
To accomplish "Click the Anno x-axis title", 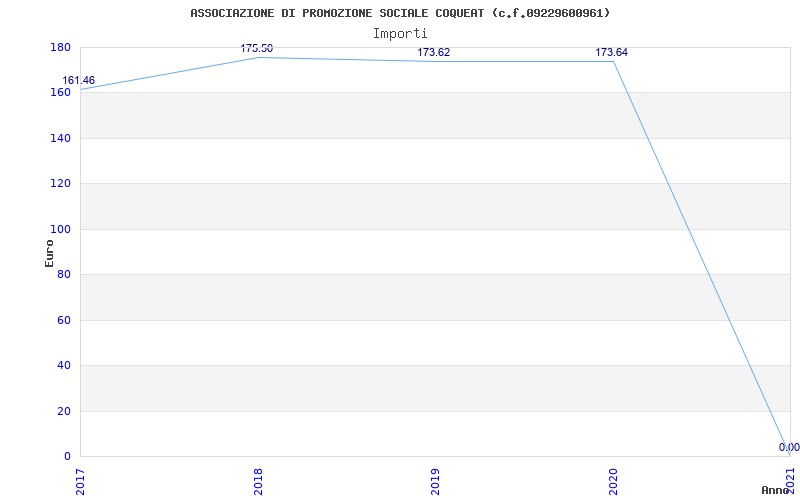I will coord(776,490).
